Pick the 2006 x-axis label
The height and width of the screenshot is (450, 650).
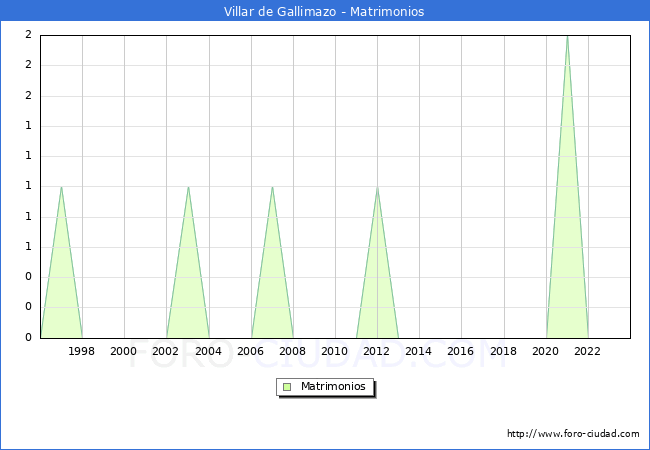(250, 351)
